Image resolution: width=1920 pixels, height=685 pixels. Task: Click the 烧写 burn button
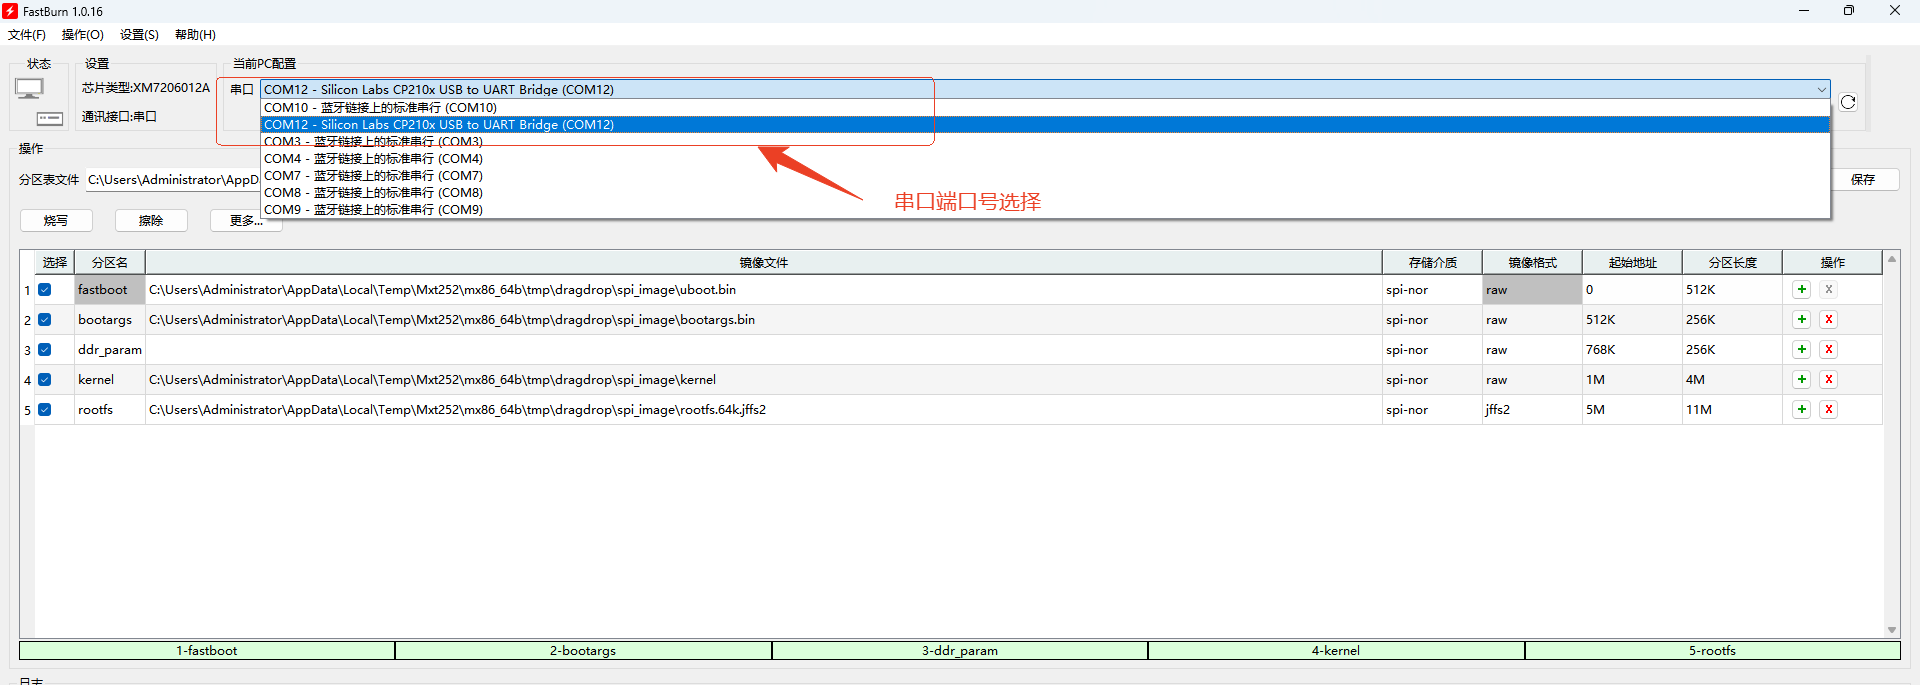click(56, 221)
